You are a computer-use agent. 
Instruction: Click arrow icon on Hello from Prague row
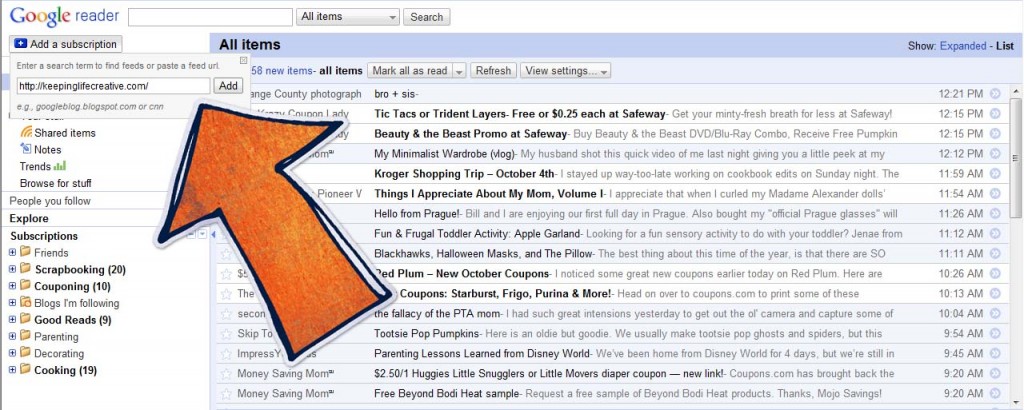(x=995, y=213)
